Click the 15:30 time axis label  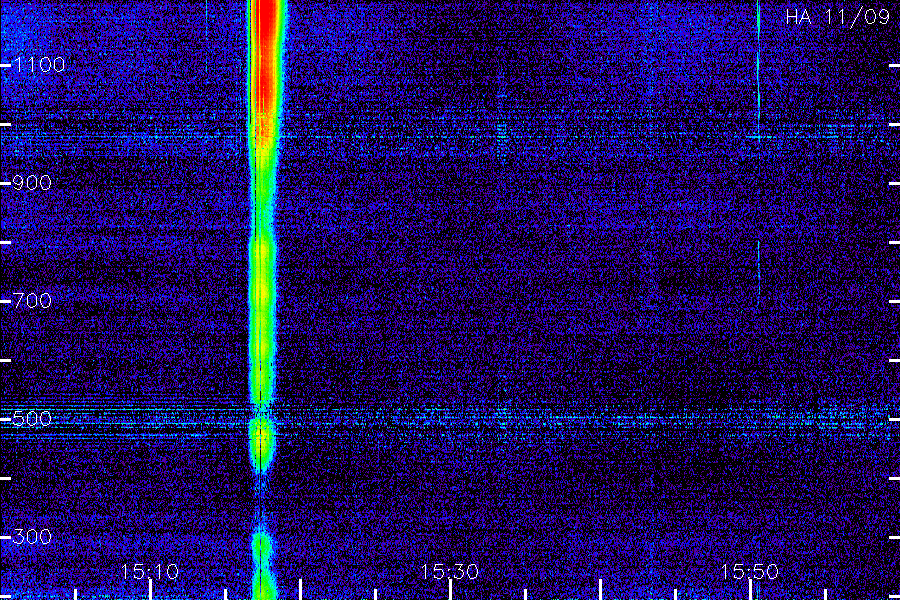pos(449,572)
